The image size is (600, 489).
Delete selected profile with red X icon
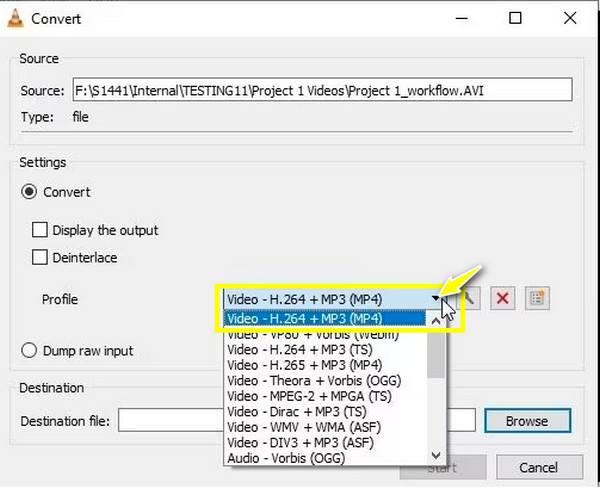click(503, 298)
